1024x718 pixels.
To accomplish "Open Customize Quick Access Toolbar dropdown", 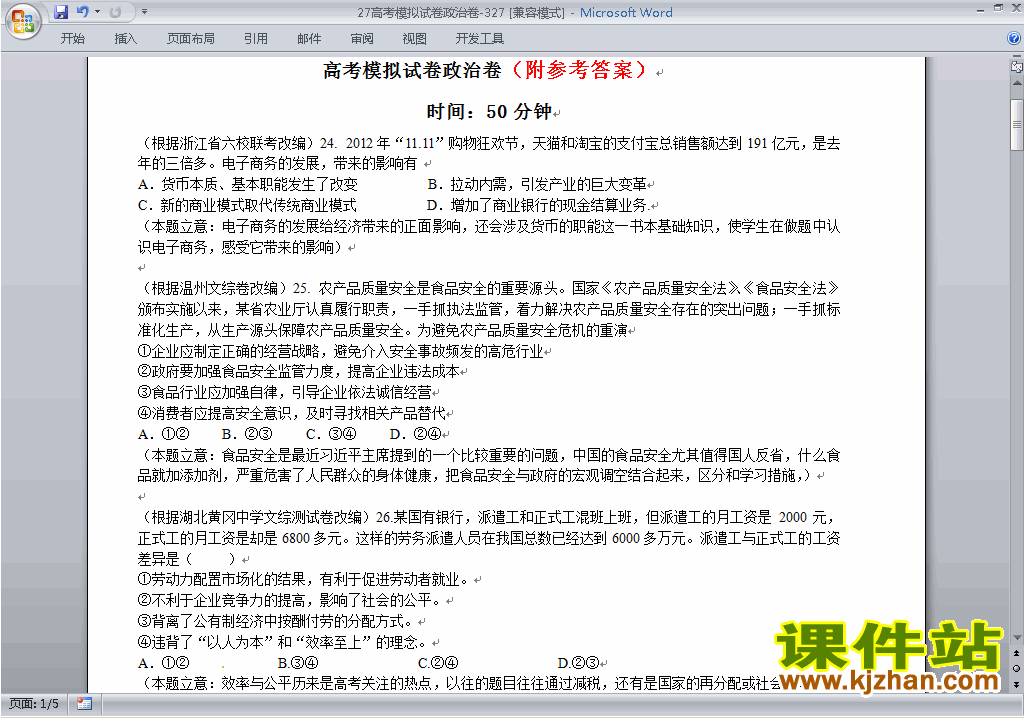I will 144,12.
